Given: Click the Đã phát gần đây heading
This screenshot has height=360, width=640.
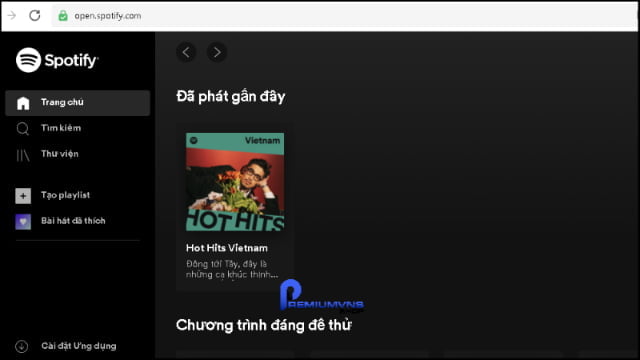Looking at the screenshot, I should 231,97.
